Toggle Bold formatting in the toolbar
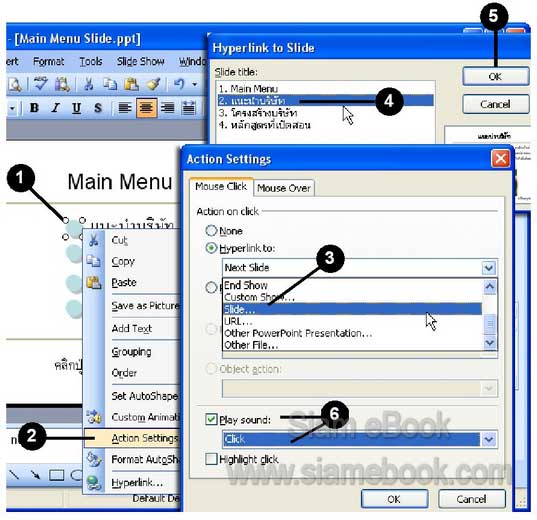 pos(34,108)
